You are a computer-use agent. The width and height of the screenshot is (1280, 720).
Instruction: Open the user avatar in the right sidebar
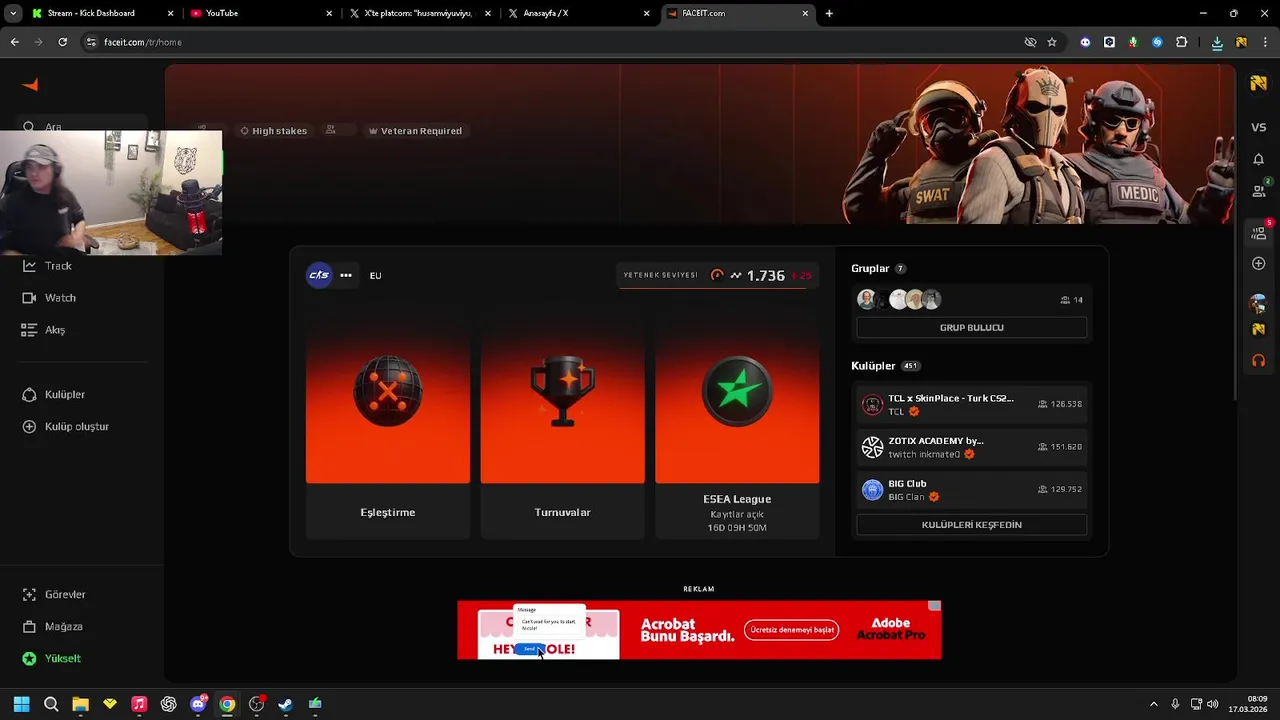1259,305
